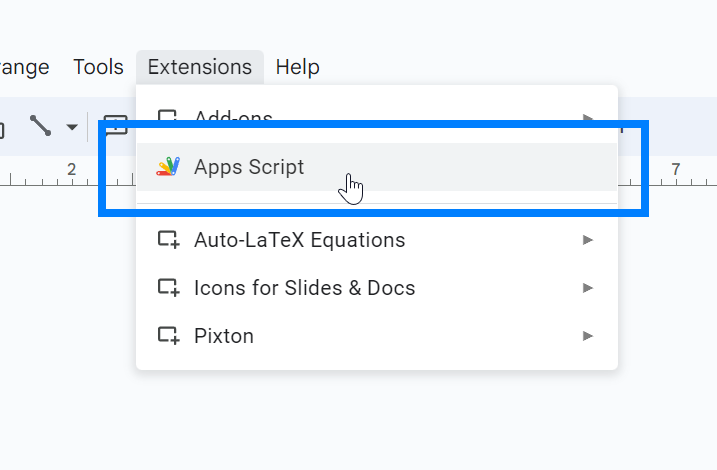Select the Line tool in toolbar
The width and height of the screenshot is (717, 470).
[x=40, y=126]
